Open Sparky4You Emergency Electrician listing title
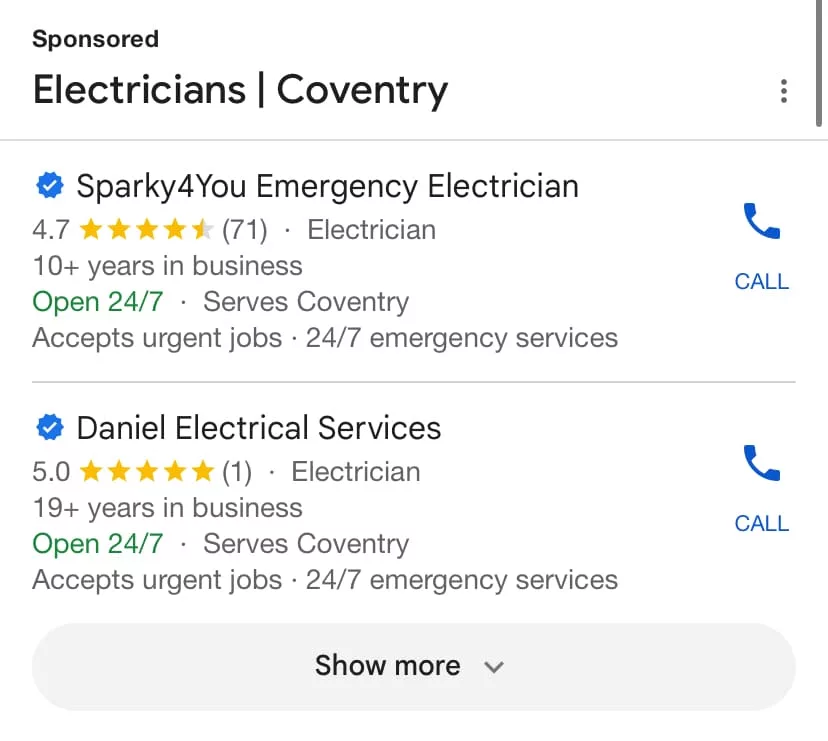Viewport: 828px width, 741px height. 327,186
